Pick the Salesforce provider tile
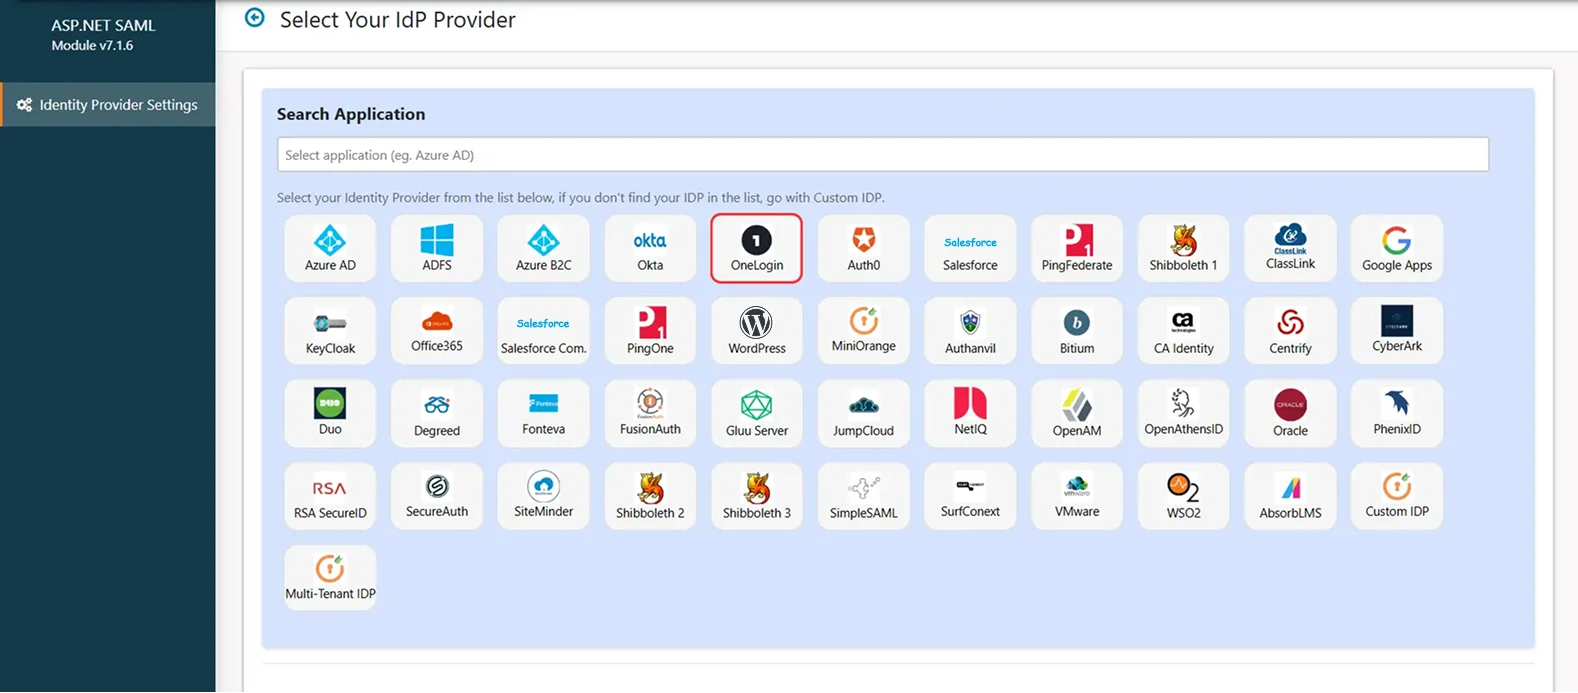The width and height of the screenshot is (1578, 693). point(970,249)
